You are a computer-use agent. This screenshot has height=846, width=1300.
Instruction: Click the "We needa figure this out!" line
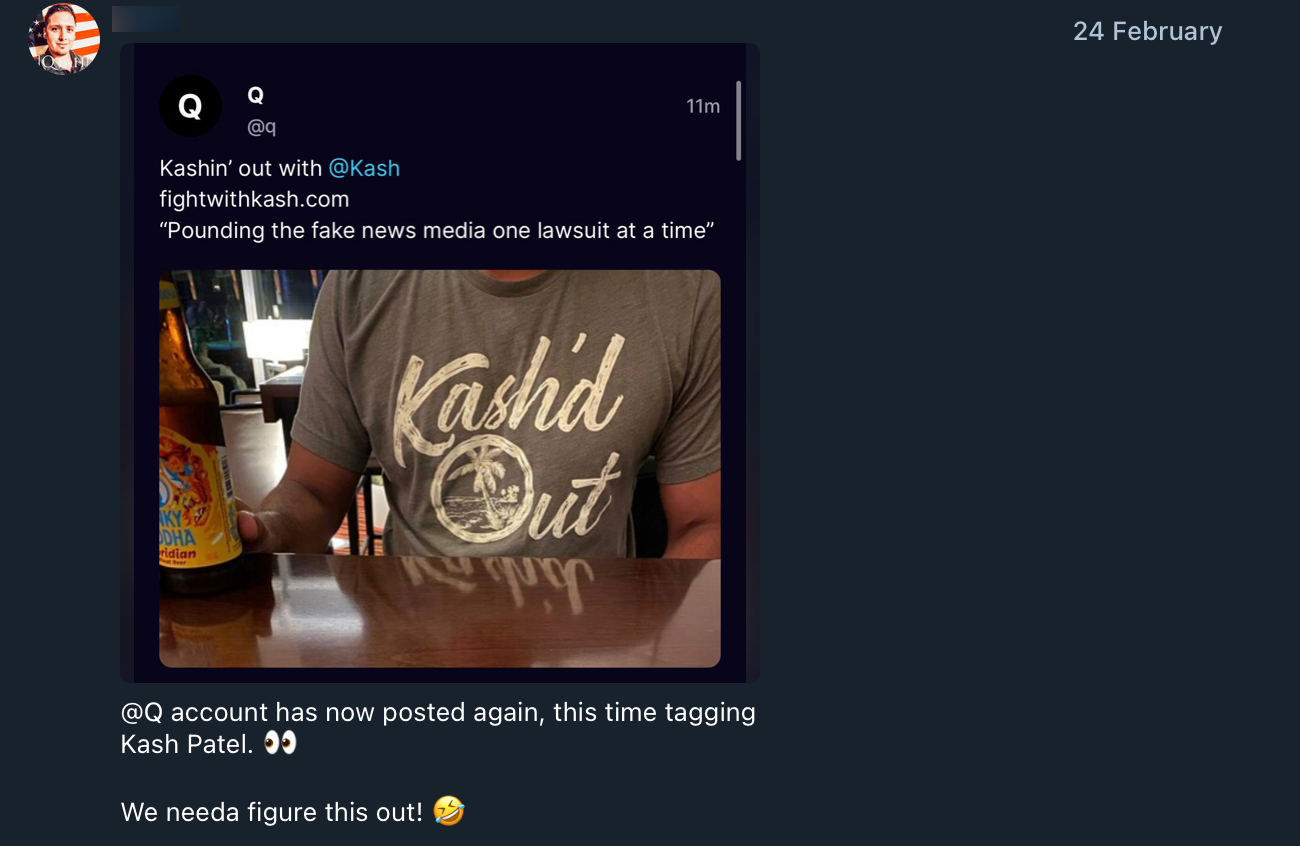[x=272, y=812]
